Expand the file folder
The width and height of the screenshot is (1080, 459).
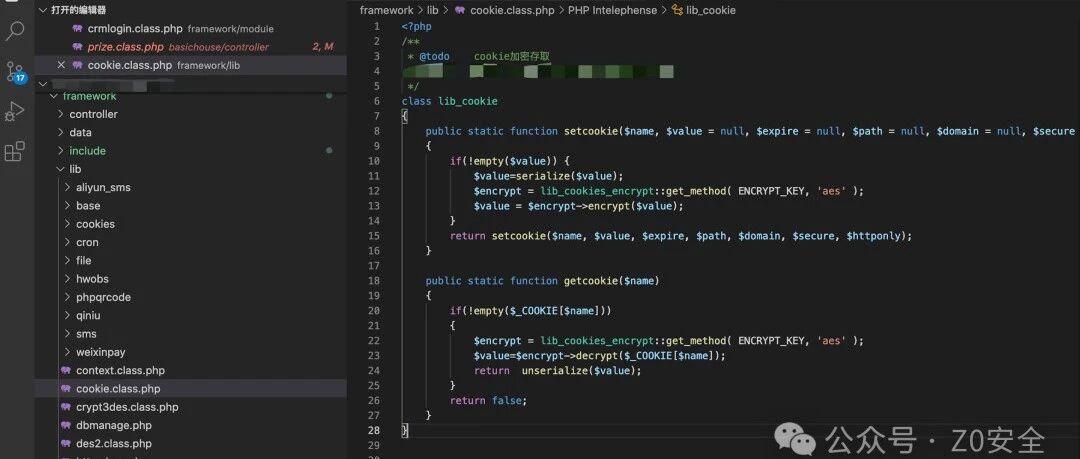[191, 261]
